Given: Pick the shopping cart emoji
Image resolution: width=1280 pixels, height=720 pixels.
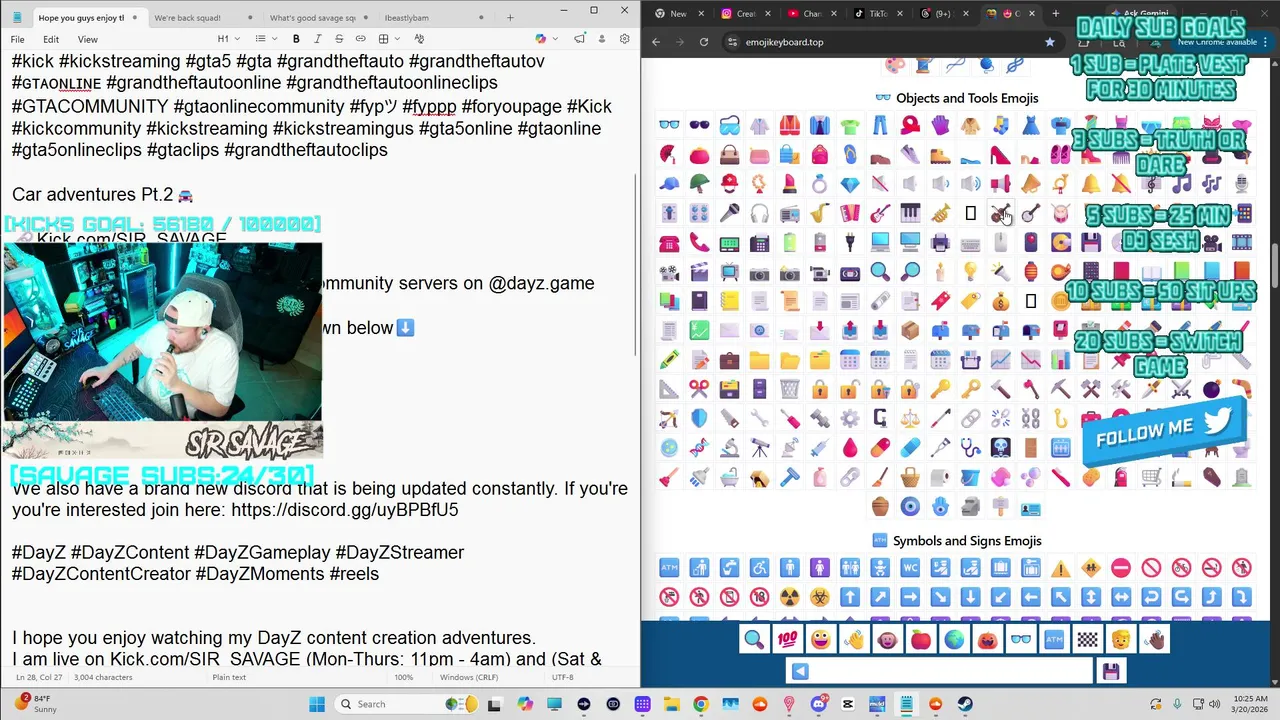Looking at the screenshot, I should pos(1151,476).
